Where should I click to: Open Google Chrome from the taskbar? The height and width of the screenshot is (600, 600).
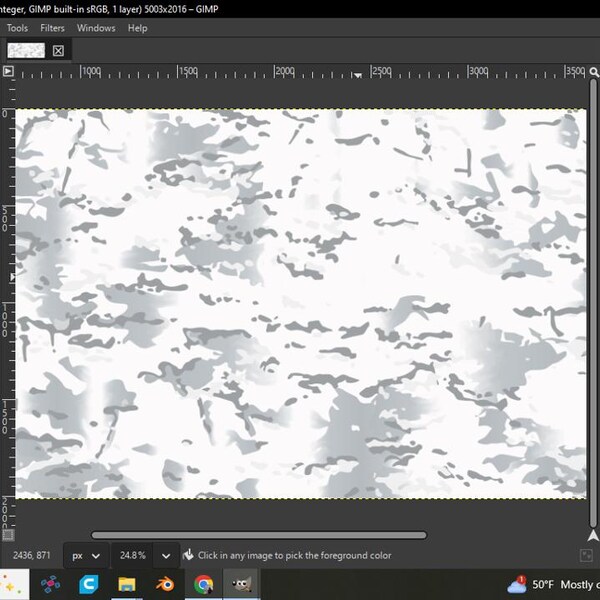point(203,584)
